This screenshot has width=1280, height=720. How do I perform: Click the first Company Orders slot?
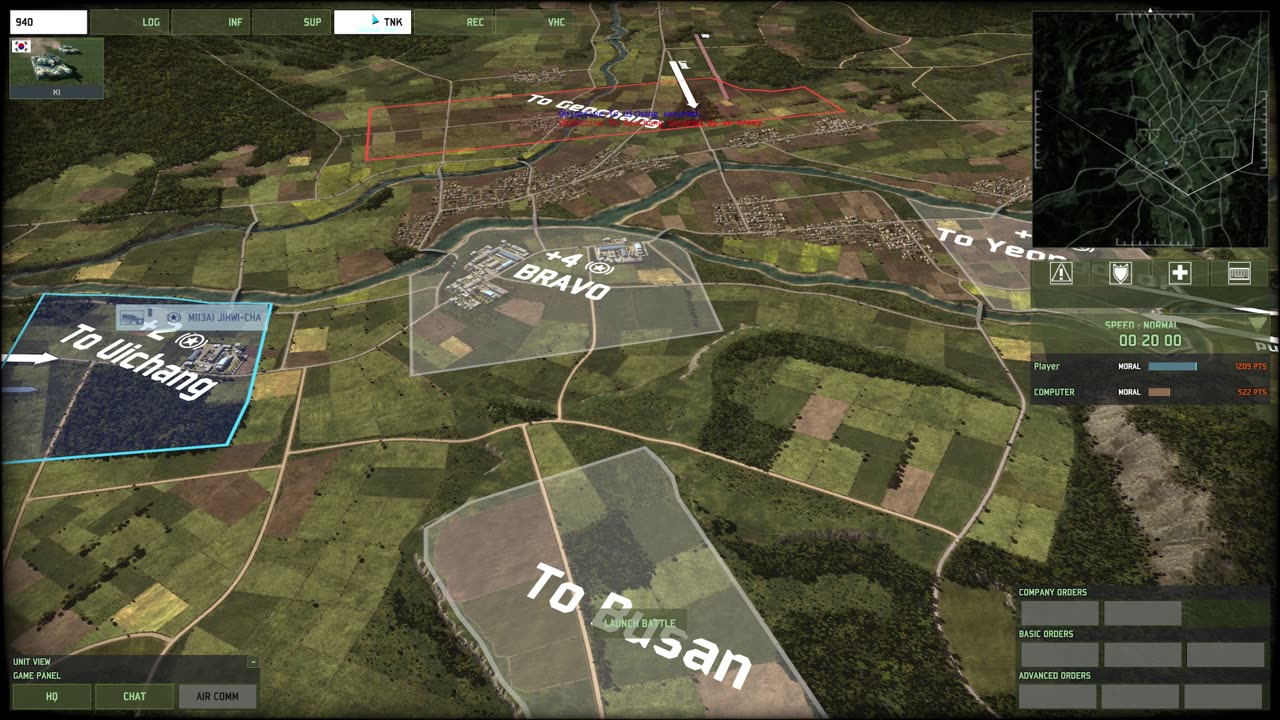coord(1059,613)
